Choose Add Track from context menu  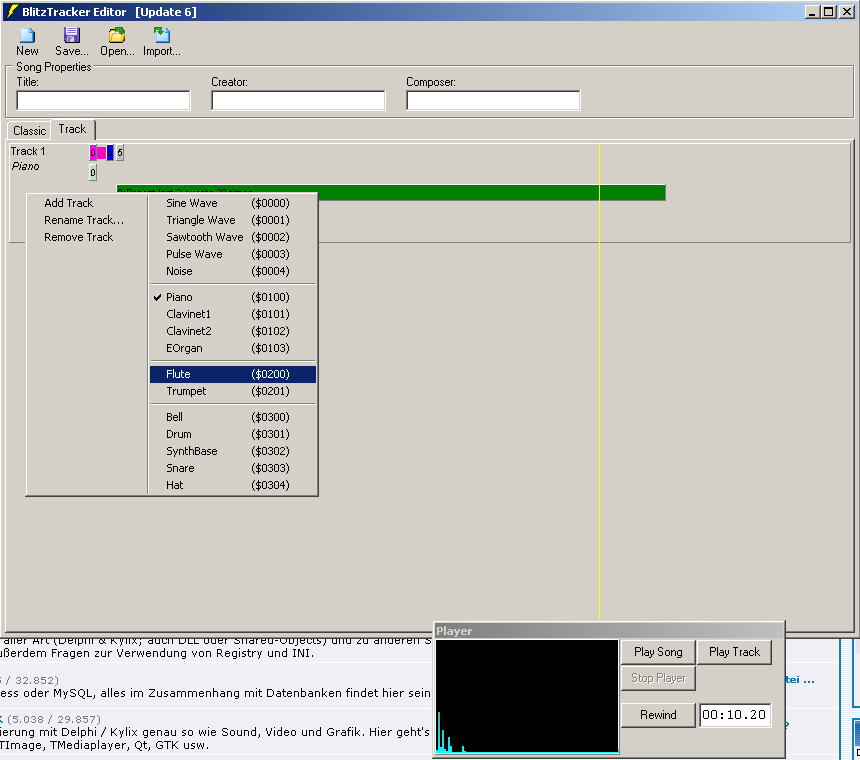tap(69, 203)
